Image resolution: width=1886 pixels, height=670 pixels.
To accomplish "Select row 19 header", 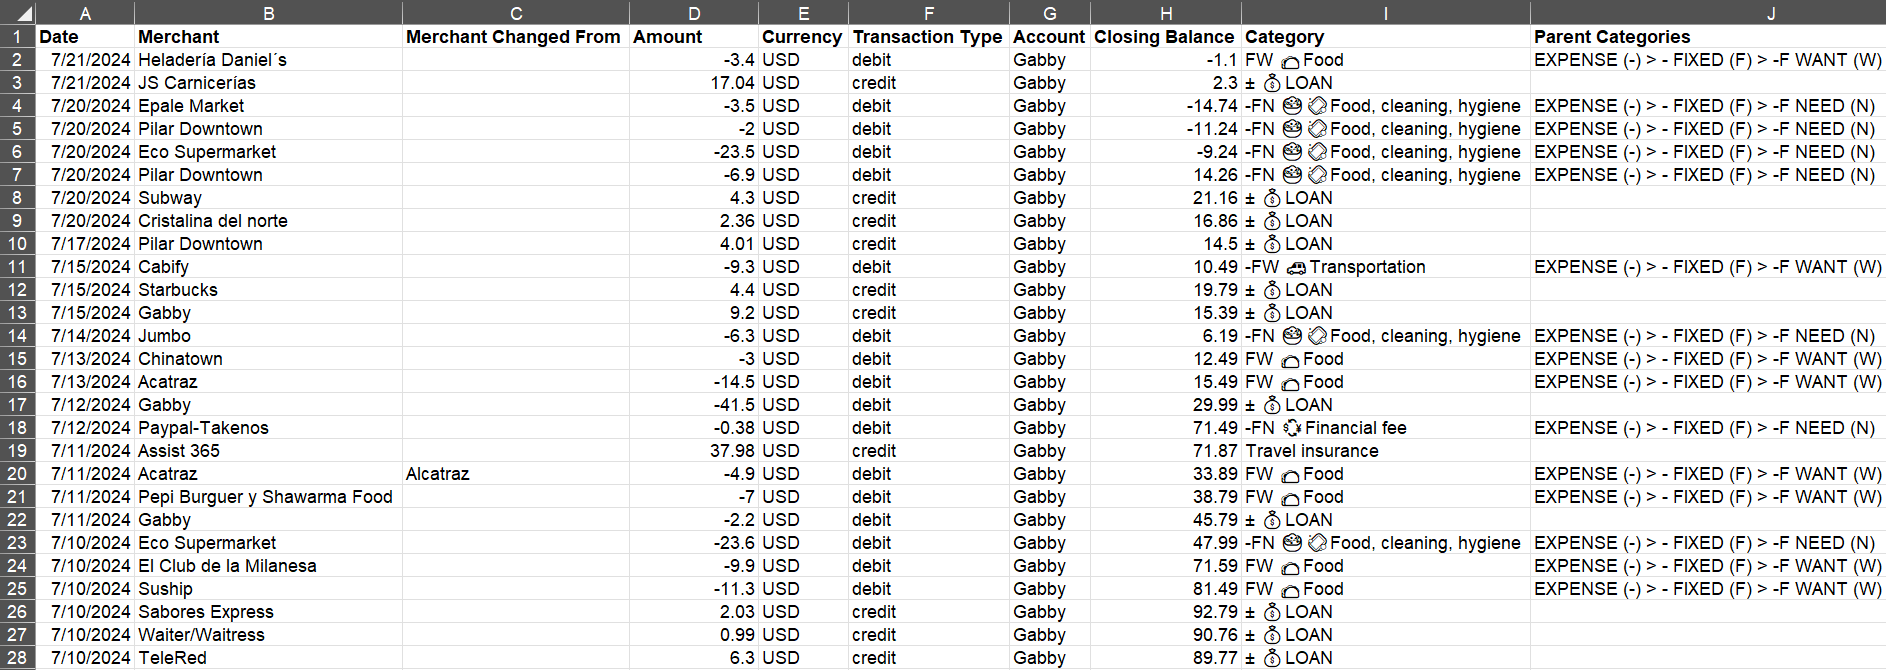I will (17, 451).
